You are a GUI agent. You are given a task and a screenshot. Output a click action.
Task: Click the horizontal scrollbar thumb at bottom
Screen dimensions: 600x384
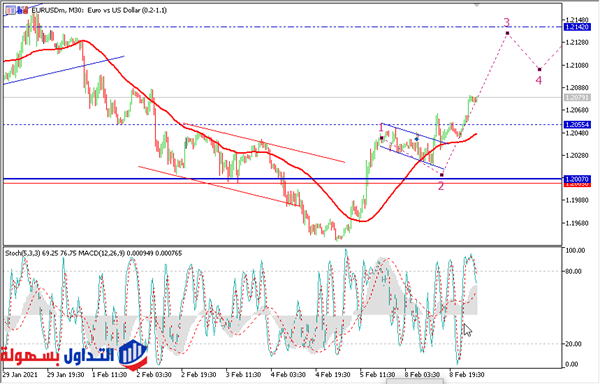pos(415,381)
